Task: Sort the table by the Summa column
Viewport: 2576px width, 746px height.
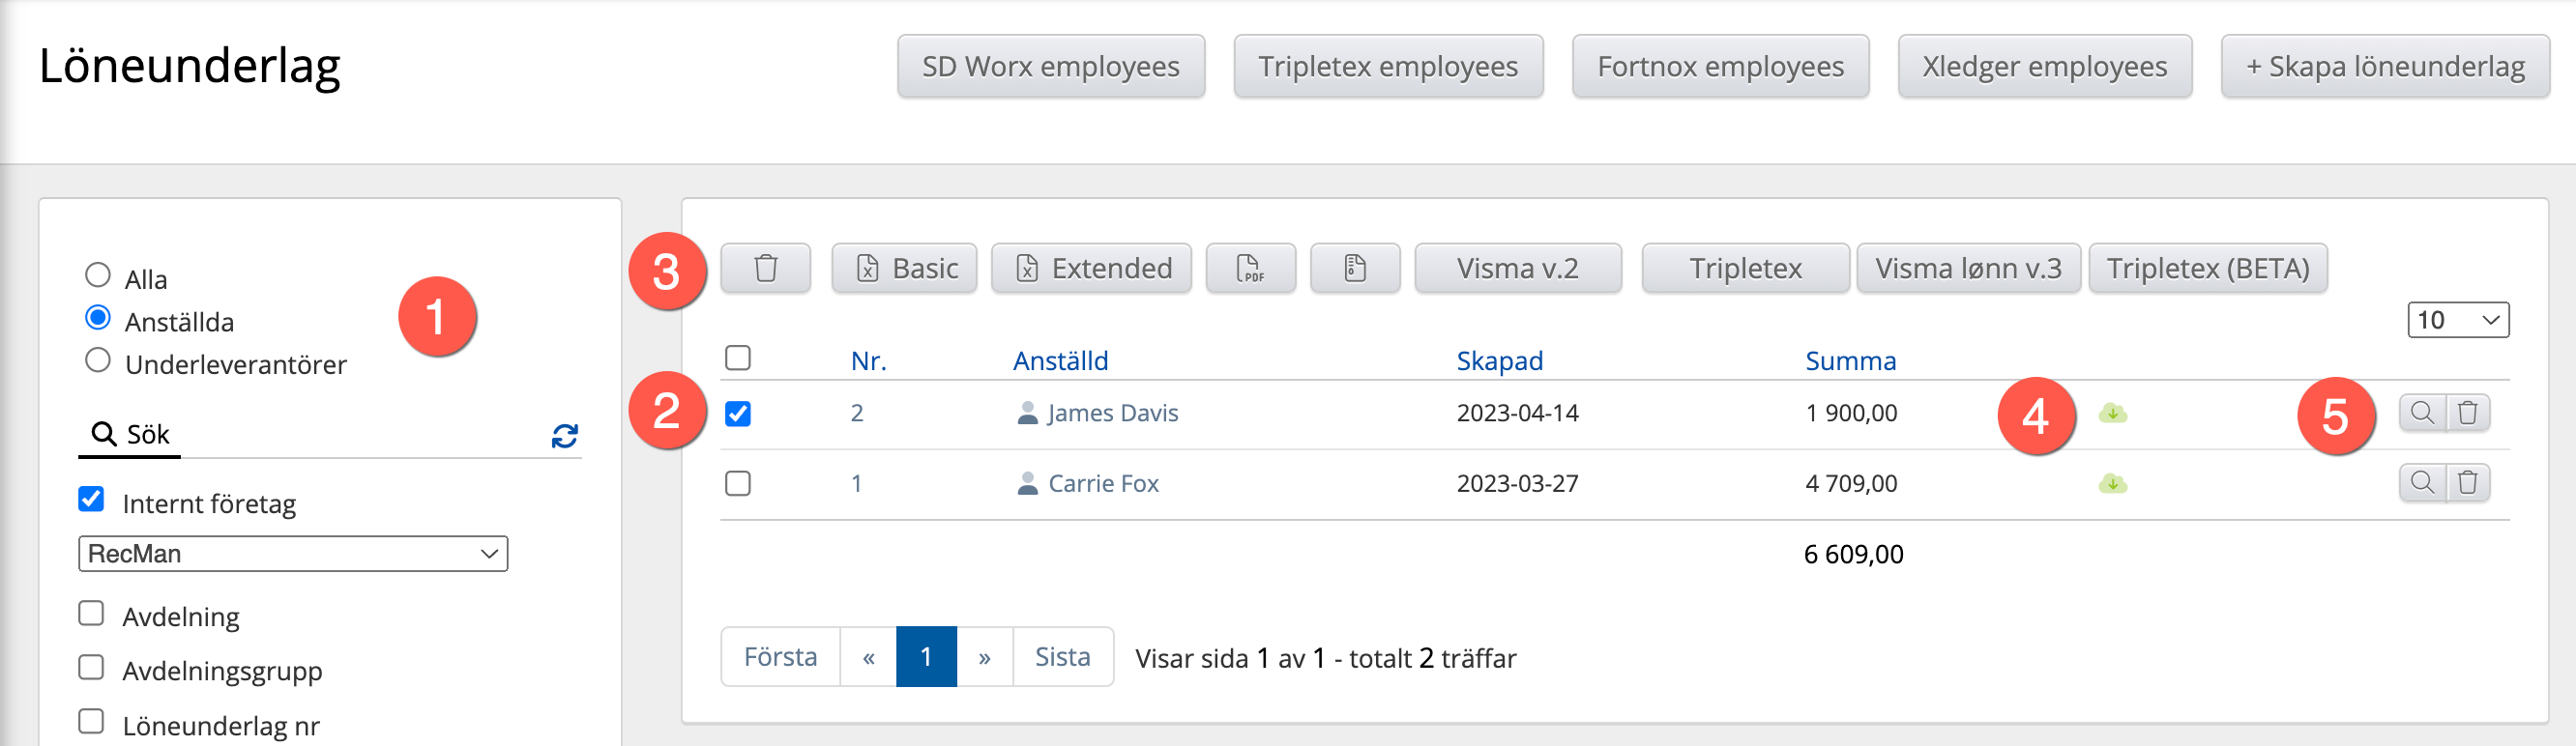Action: [1849, 360]
